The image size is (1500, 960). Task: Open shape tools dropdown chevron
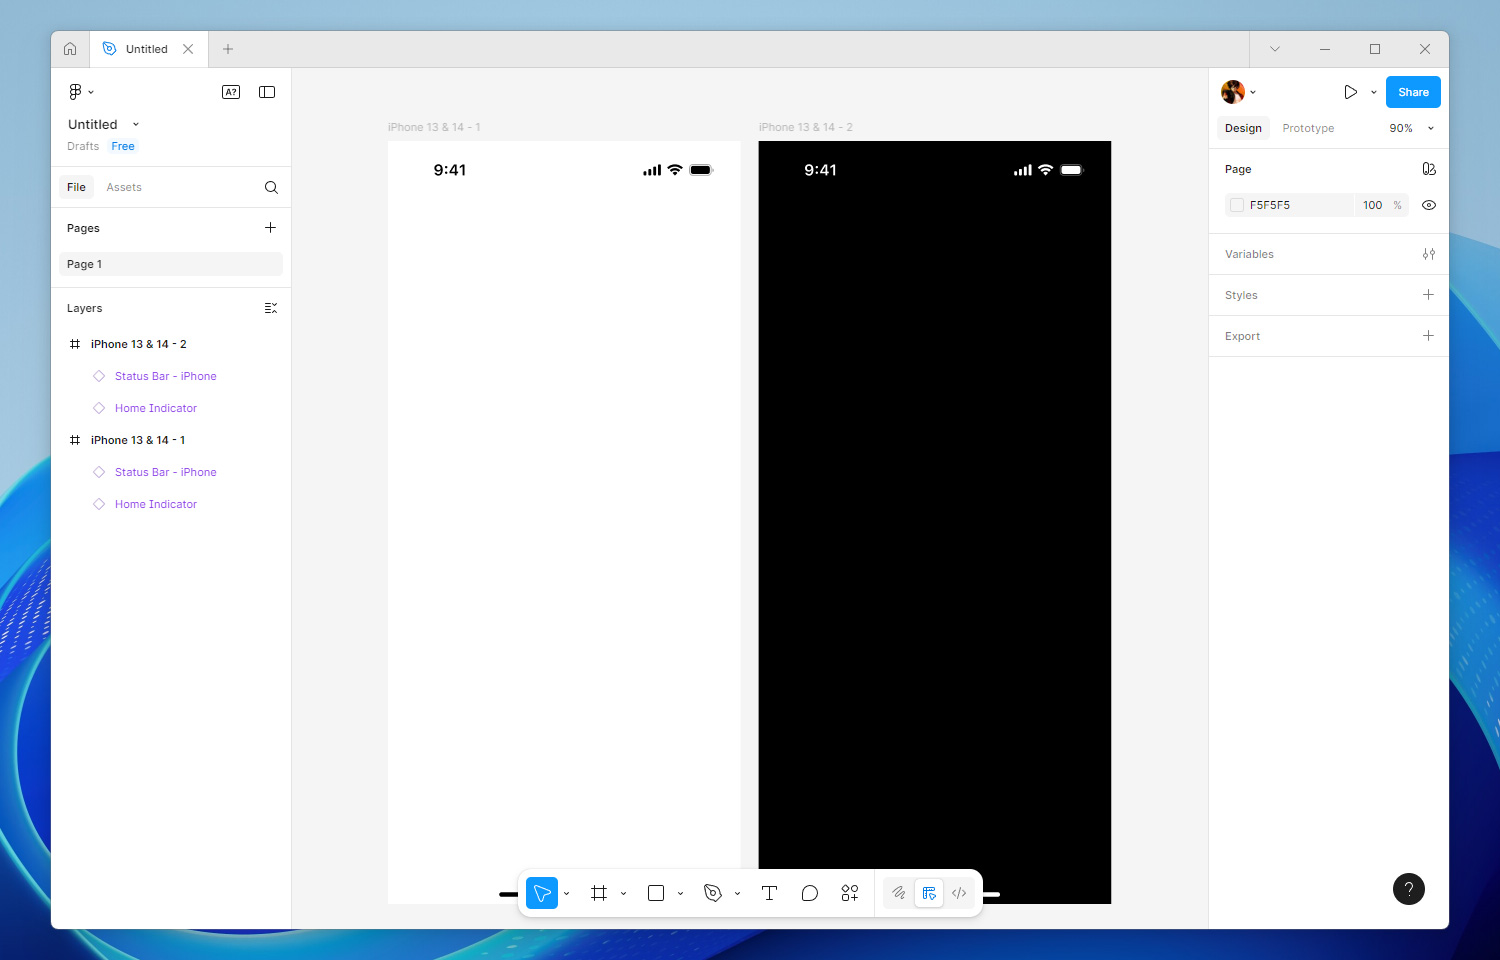coord(680,893)
